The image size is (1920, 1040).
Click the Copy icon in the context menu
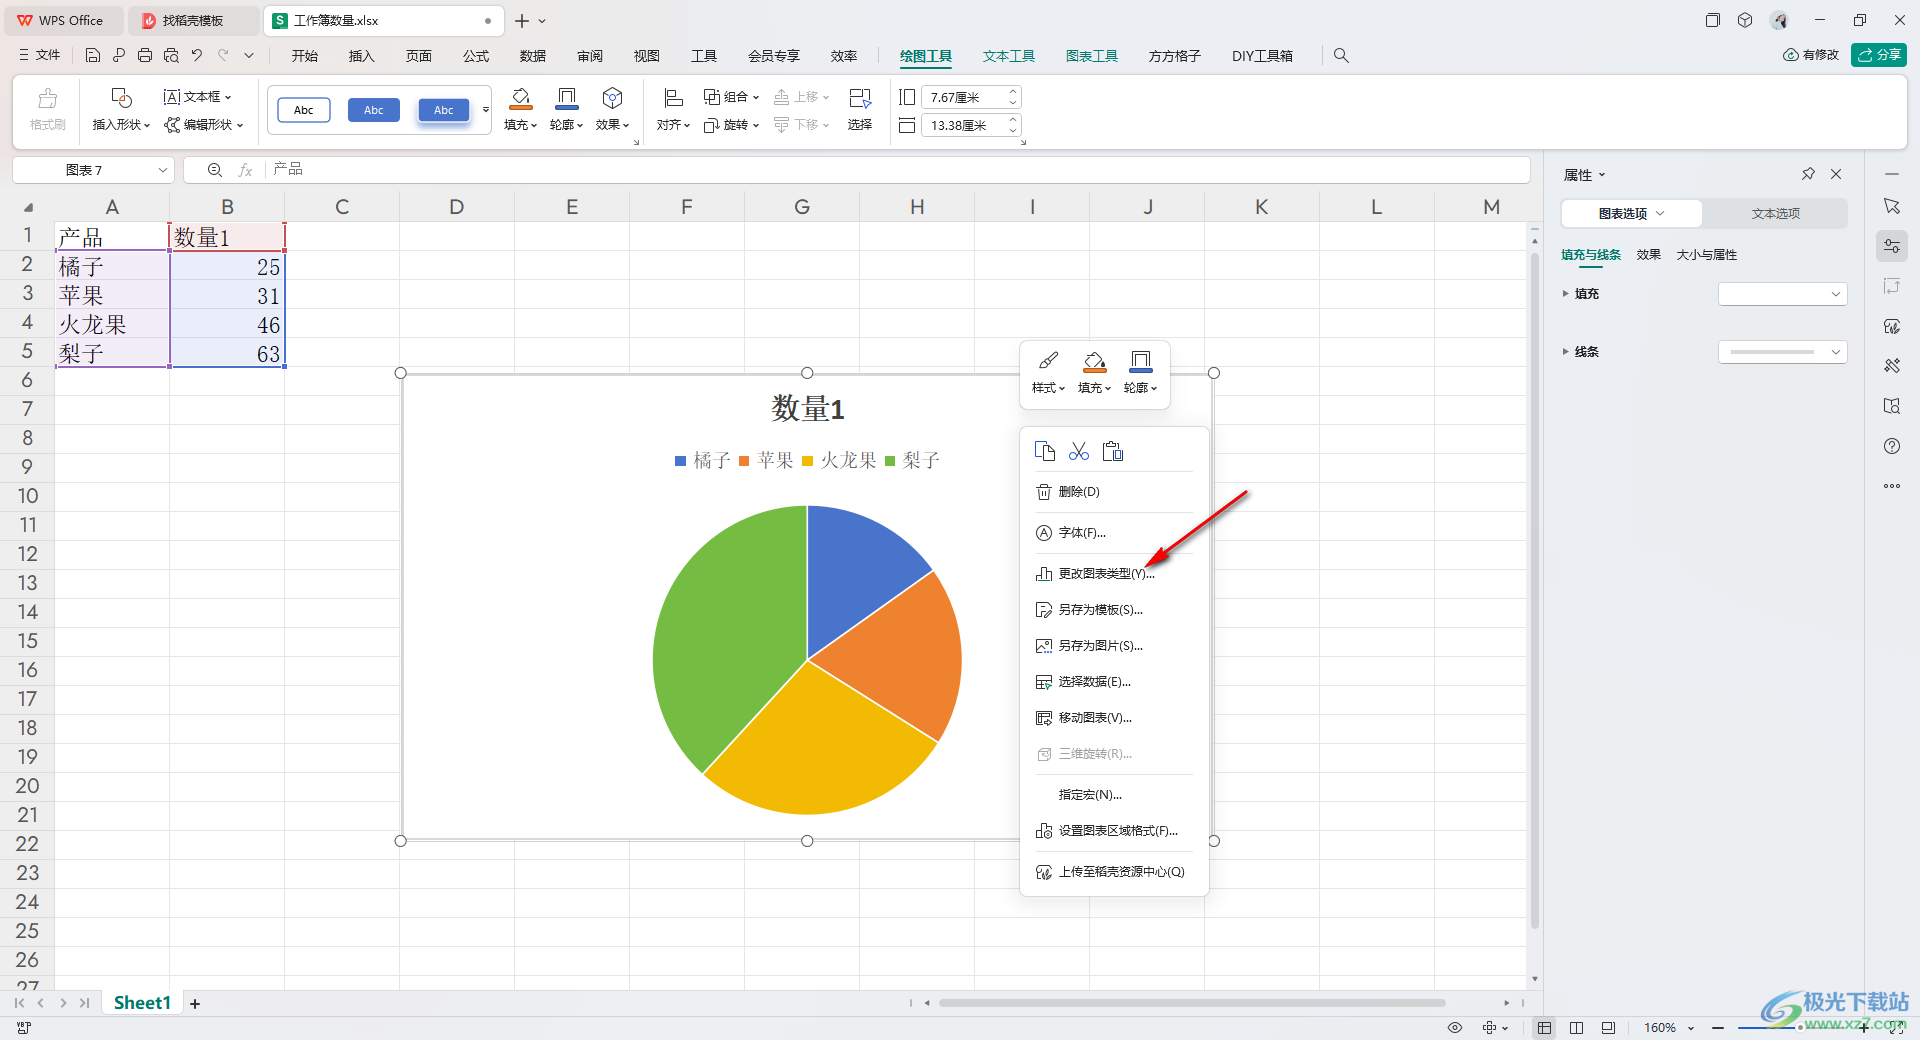pos(1045,451)
